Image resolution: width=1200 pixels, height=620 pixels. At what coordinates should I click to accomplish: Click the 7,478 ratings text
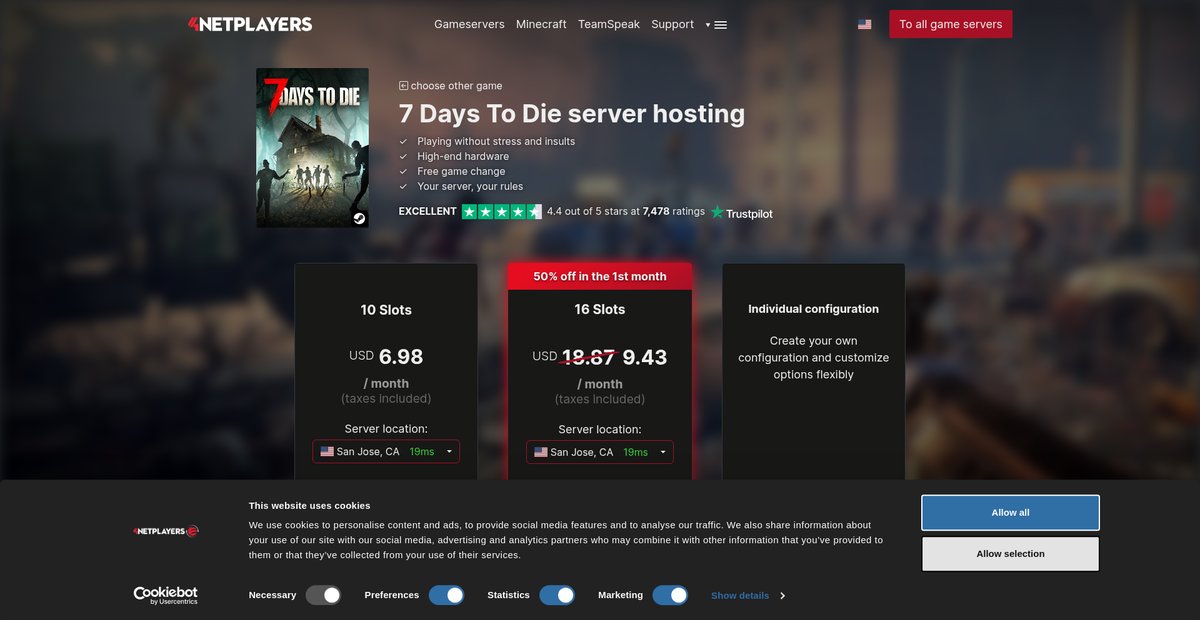674,212
